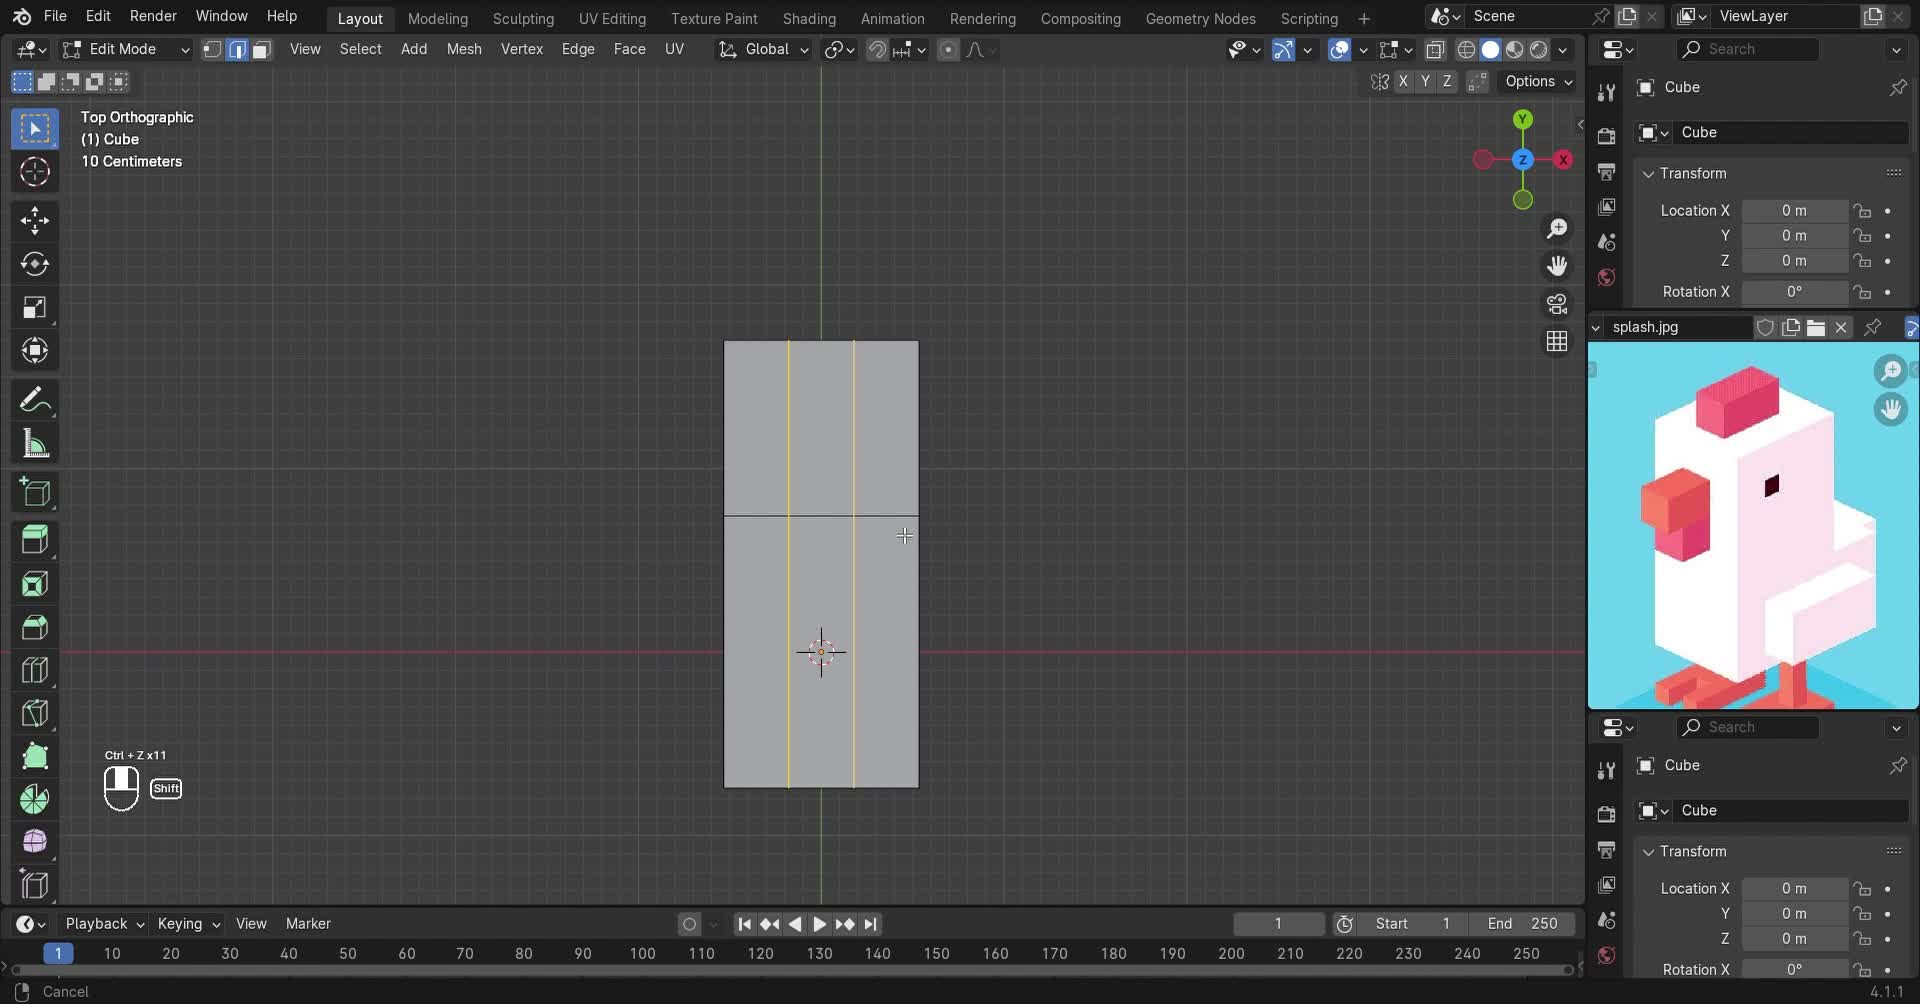
Task: Select the Knife tool
Action: click(35, 713)
